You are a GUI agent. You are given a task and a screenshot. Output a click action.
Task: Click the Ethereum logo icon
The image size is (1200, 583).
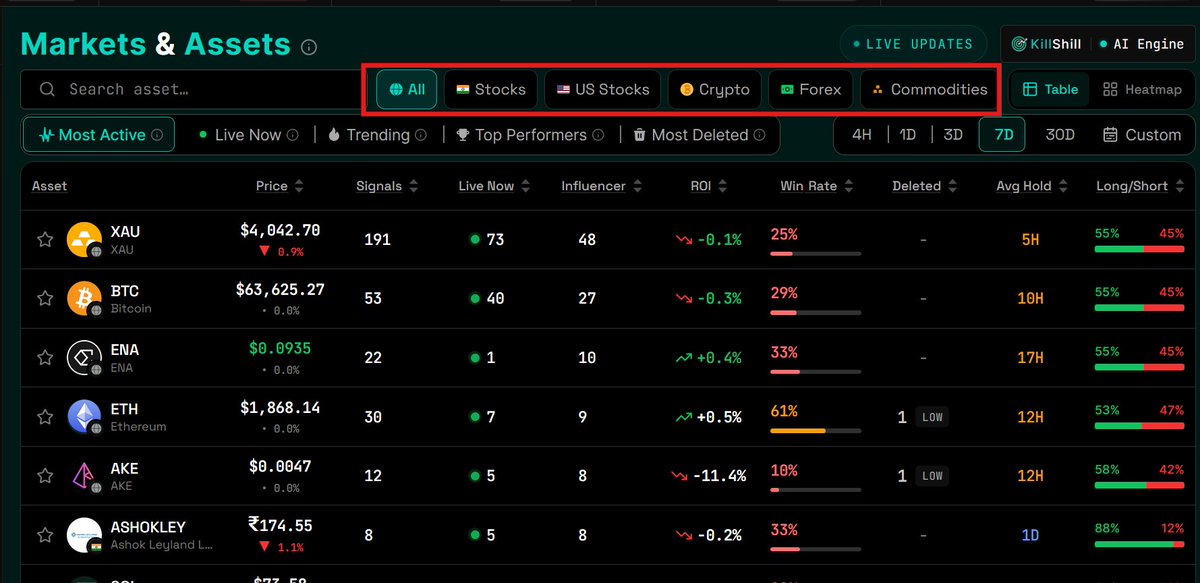click(x=84, y=416)
